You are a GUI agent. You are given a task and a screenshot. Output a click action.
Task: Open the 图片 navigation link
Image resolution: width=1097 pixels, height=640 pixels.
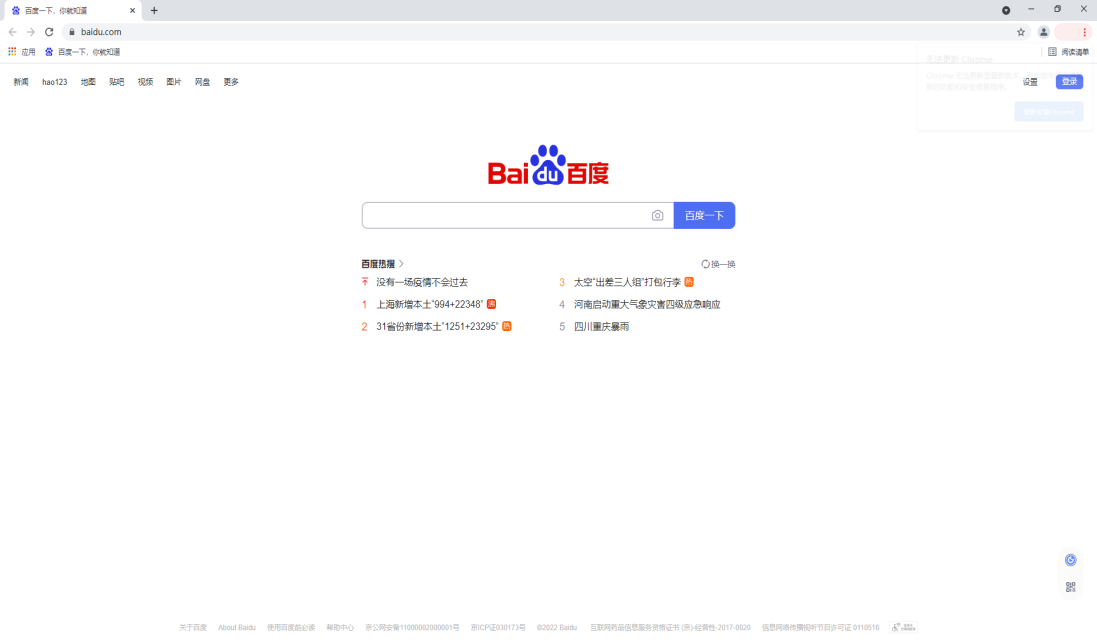coord(174,82)
